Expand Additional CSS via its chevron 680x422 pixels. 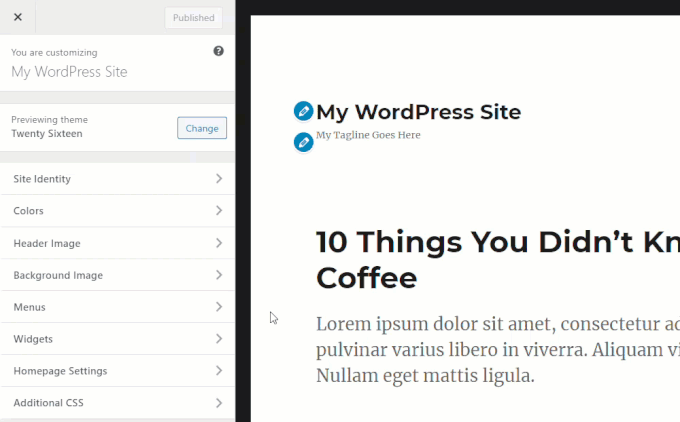219,403
